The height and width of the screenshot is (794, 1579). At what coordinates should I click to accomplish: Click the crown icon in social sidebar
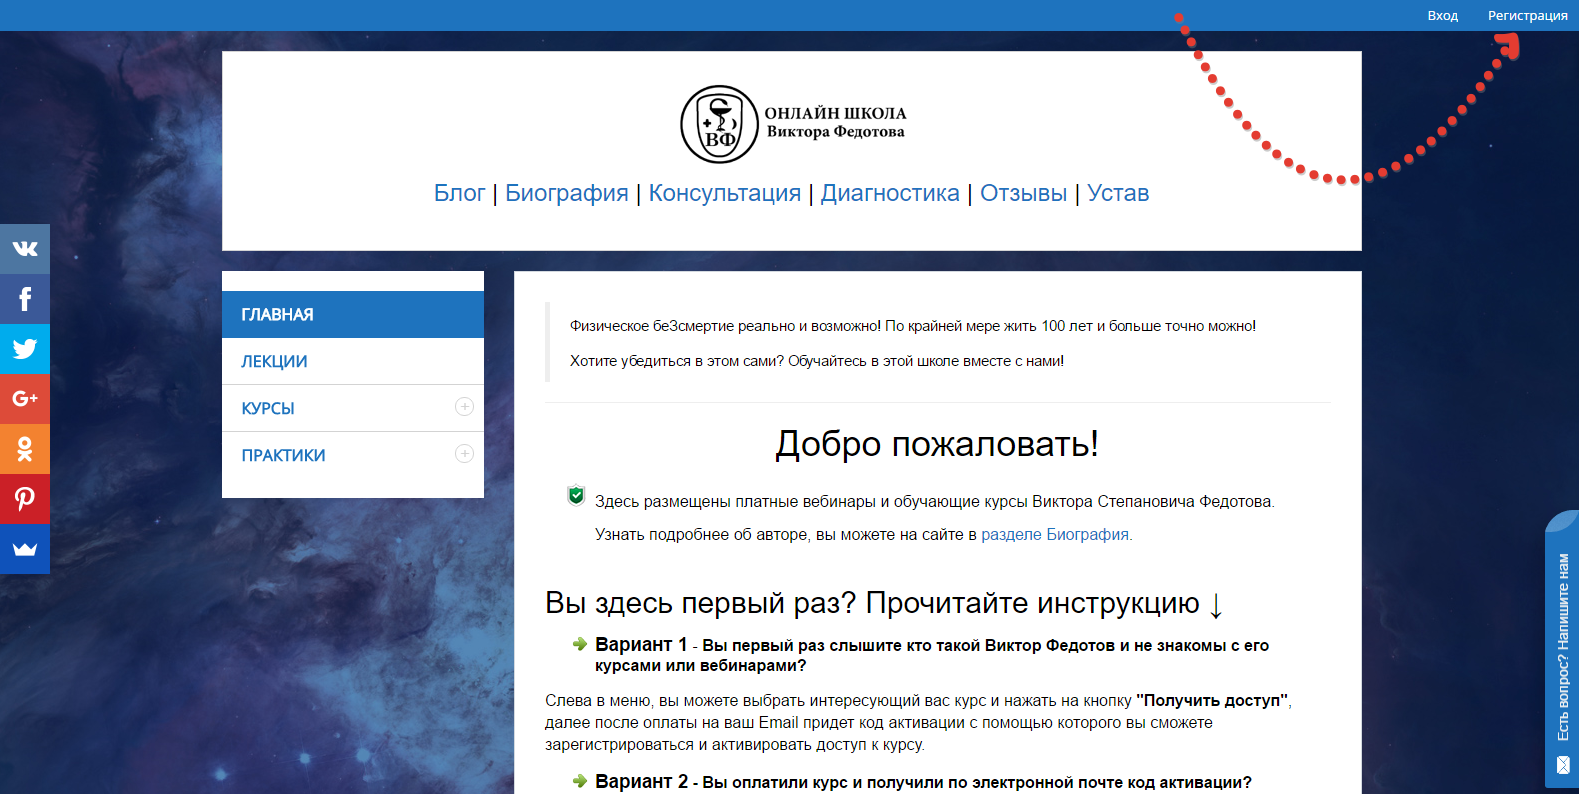tap(25, 549)
